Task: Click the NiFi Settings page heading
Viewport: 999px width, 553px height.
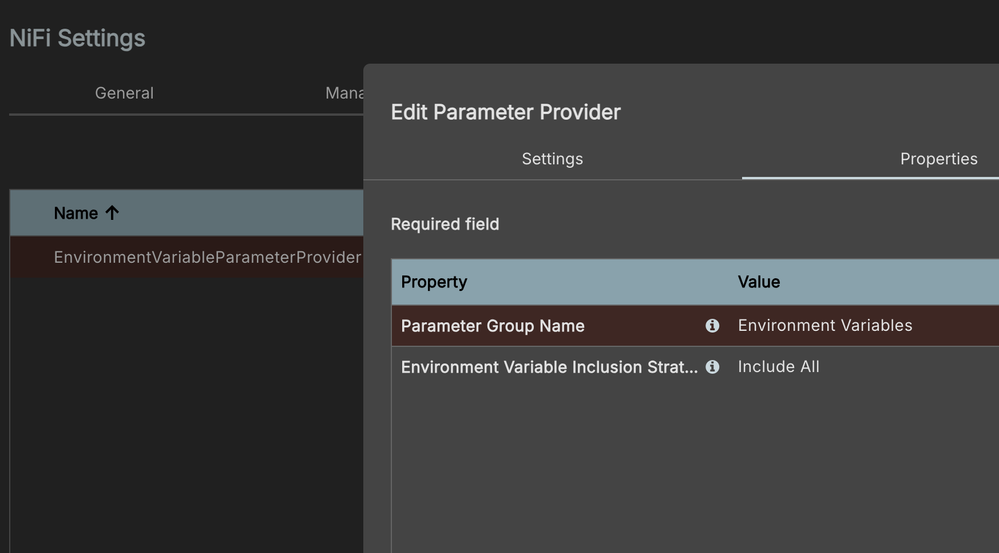Action: point(77,38)
